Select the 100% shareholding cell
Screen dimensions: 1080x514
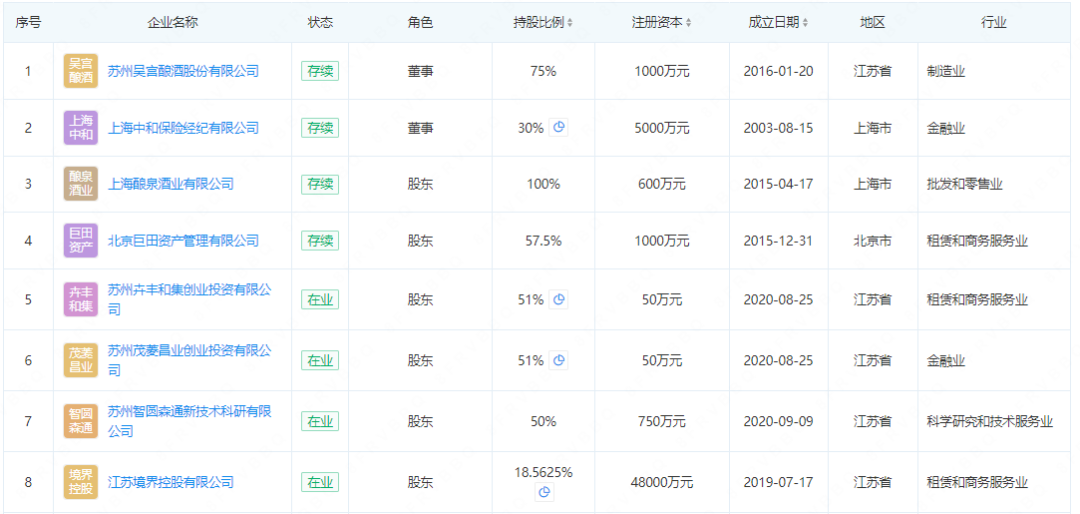click(543, 184)
